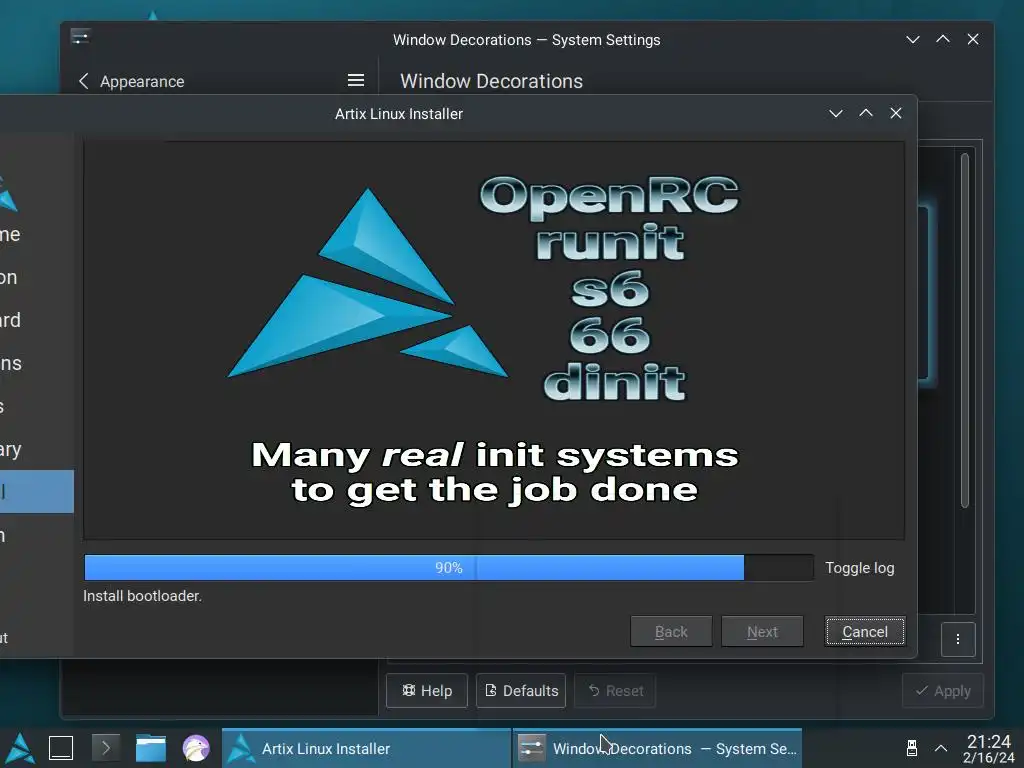Image resolution: width=1024 pixels, height=768 pixels.
Task: Click the 90% installation progress bar
Action: pyautogui.click(x=449, y=568)
